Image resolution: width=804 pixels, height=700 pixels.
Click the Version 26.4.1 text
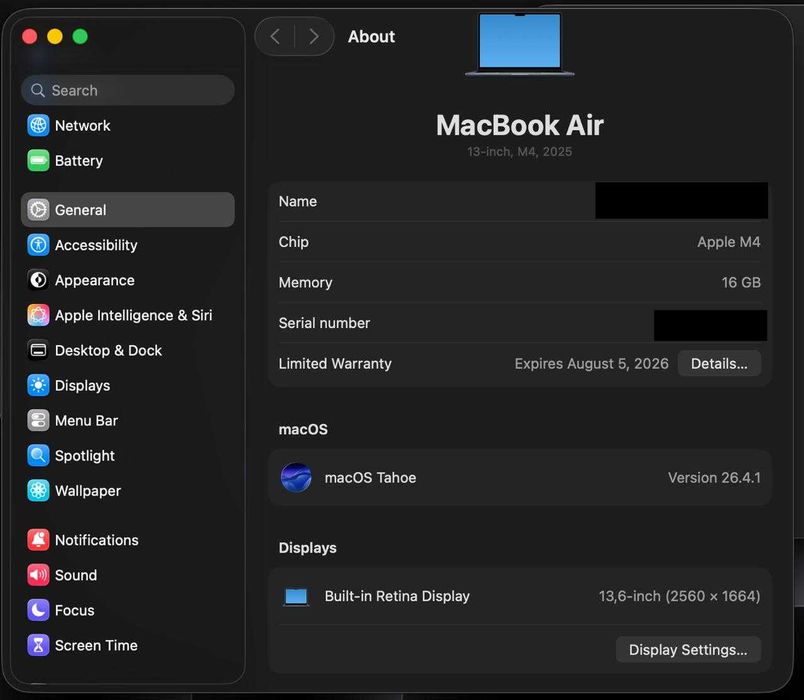tap(714, 477)
